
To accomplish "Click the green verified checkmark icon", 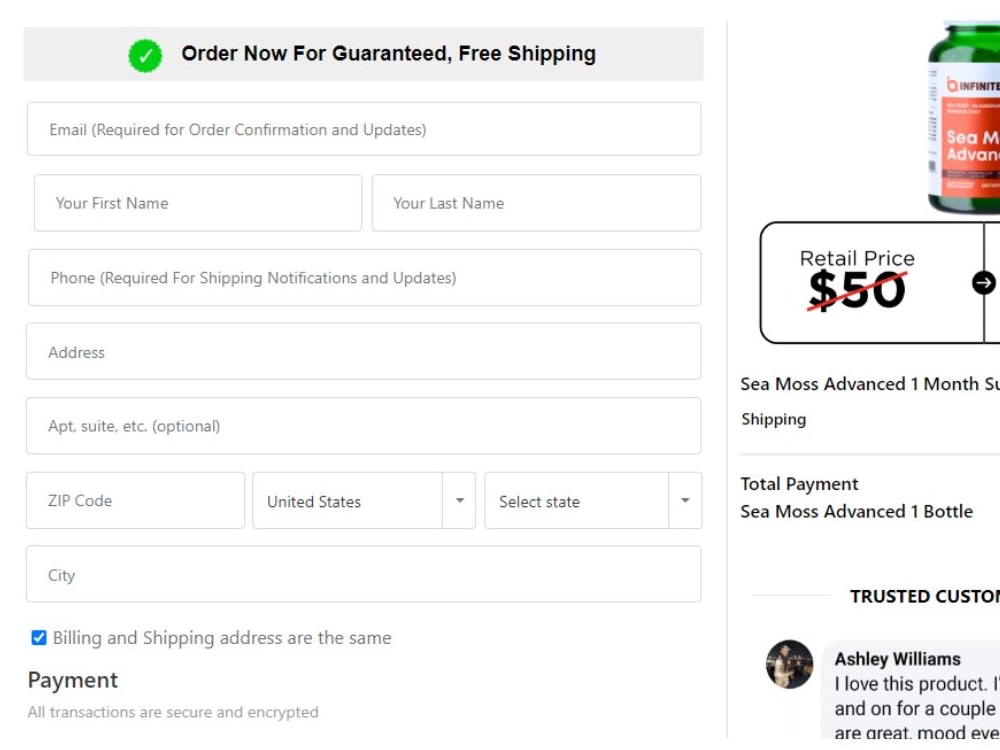I will pyautogui.click(x=146, y=55).
